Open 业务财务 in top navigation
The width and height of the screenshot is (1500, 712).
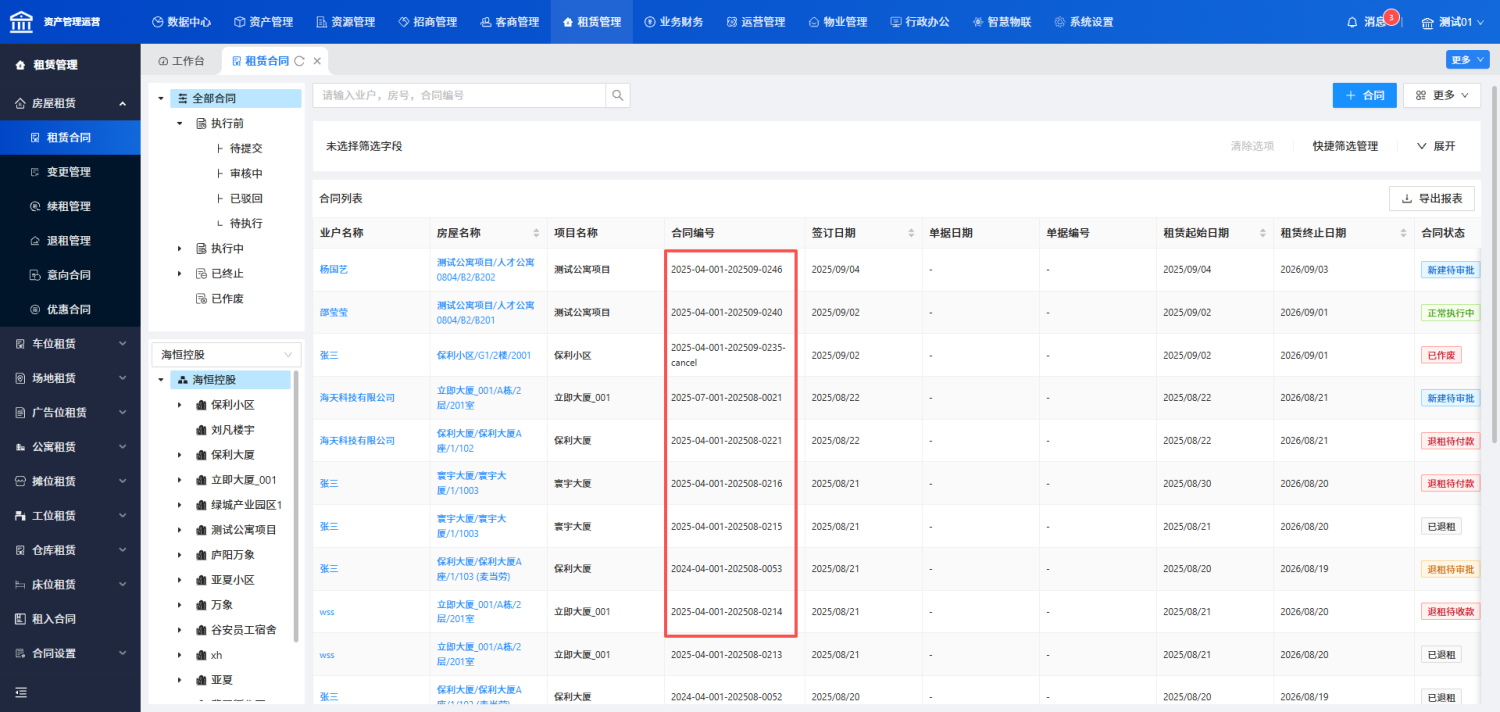(674, 22)
